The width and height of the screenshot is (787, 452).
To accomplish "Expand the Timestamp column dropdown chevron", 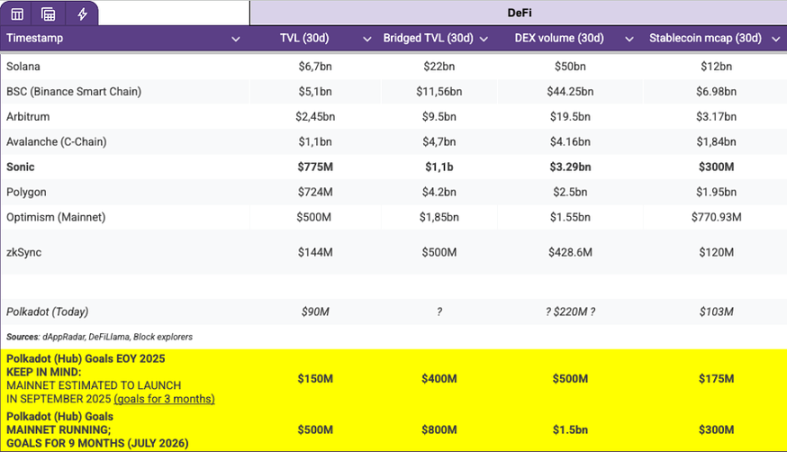I will (x=235, y=39).
